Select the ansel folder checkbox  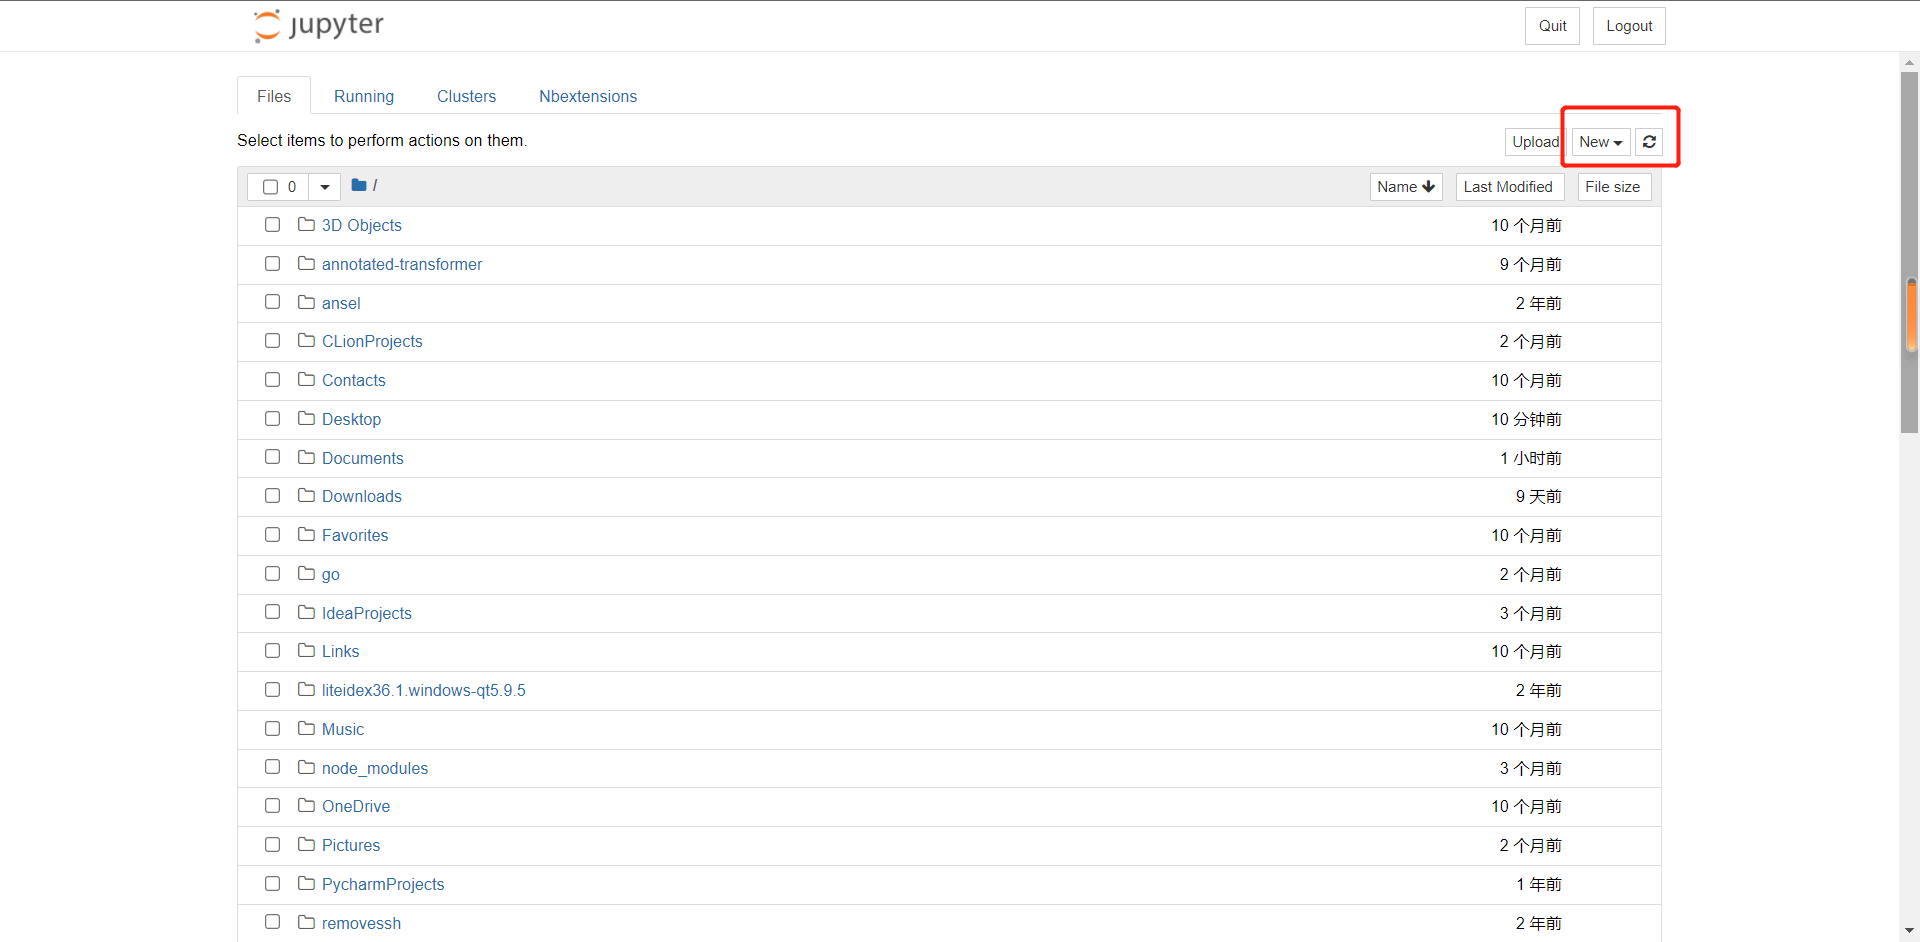[272, 302]
